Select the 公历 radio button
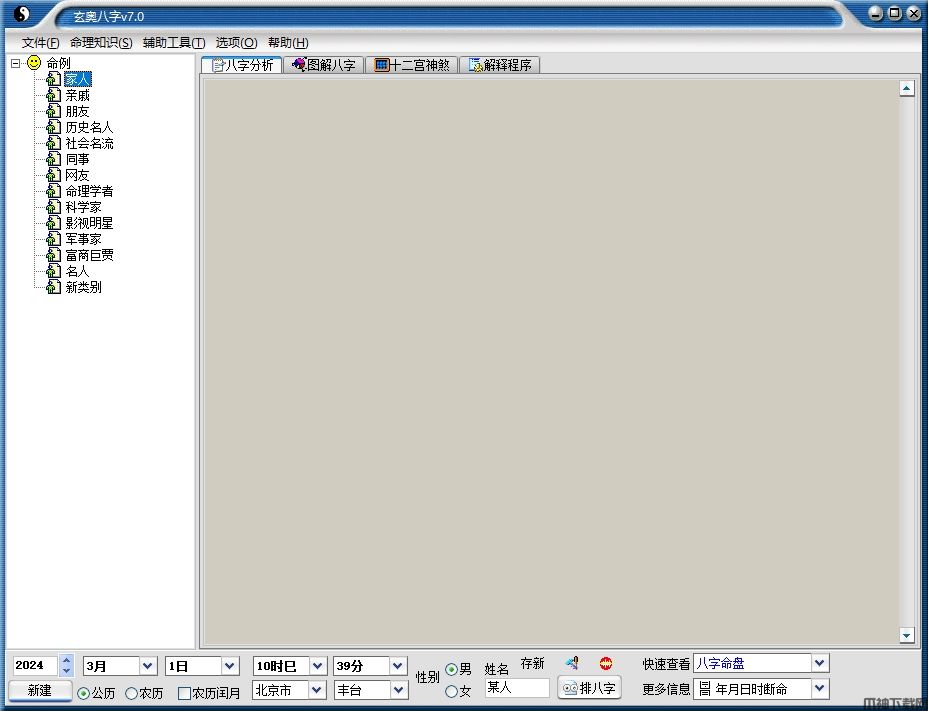 point(83,693)
